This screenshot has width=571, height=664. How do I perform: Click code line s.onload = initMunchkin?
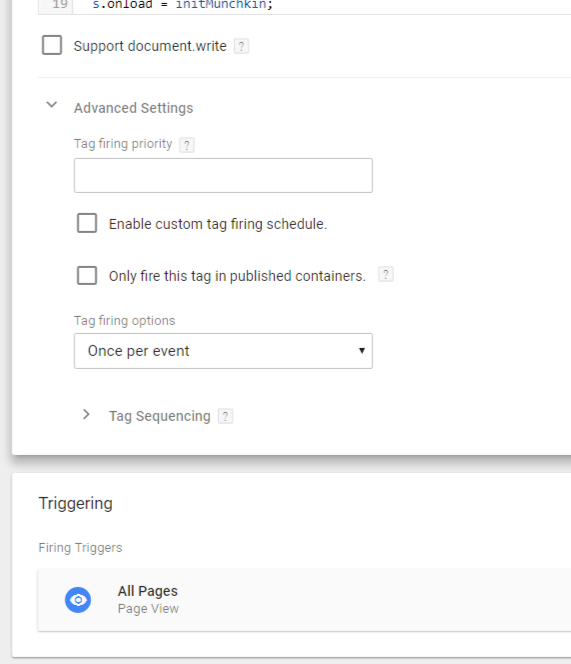[183, 5]
